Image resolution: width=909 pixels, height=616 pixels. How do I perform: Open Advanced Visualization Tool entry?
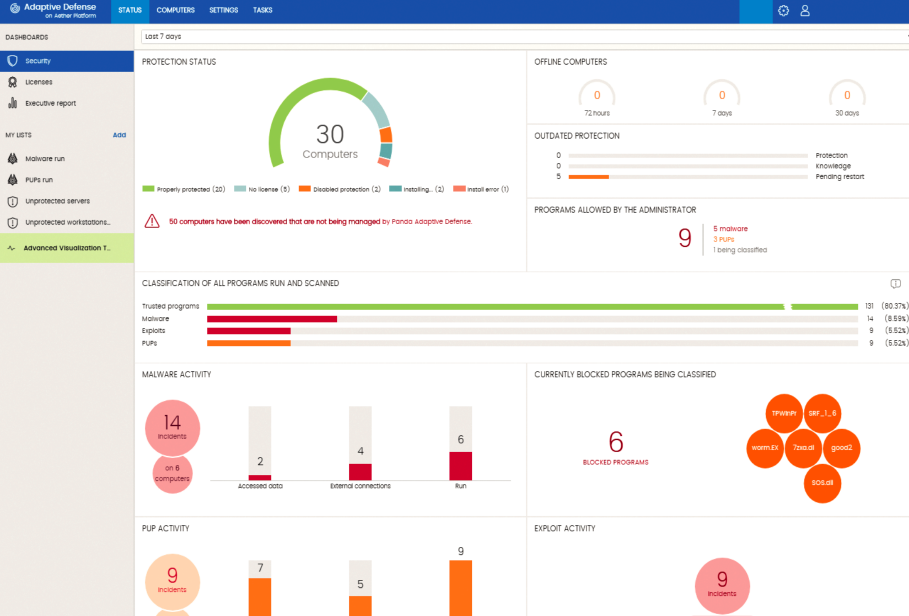click(x=67, y=248)
